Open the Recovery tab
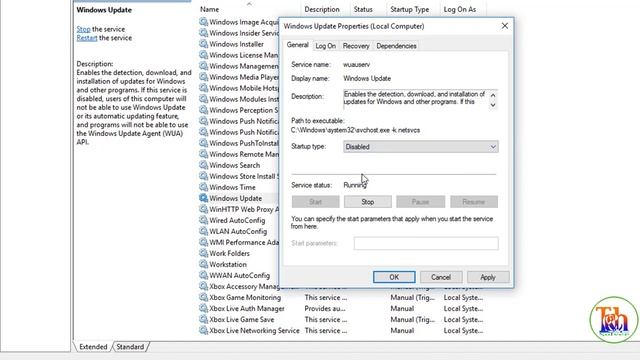 coord(356,46)
